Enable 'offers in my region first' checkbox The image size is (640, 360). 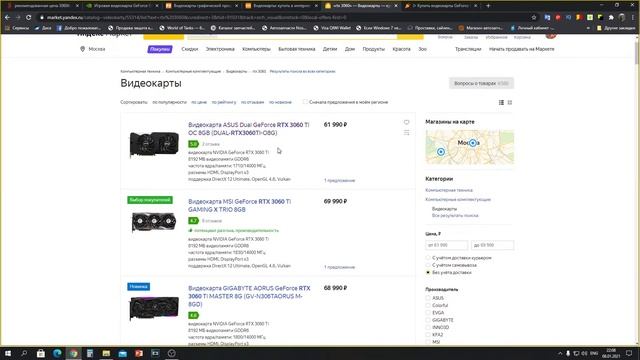305,102
